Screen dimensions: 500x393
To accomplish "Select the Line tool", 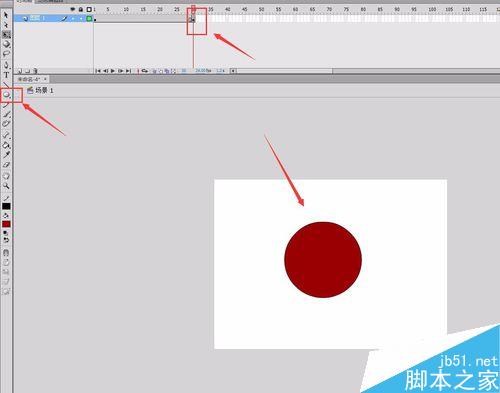I will pos(6,85).
